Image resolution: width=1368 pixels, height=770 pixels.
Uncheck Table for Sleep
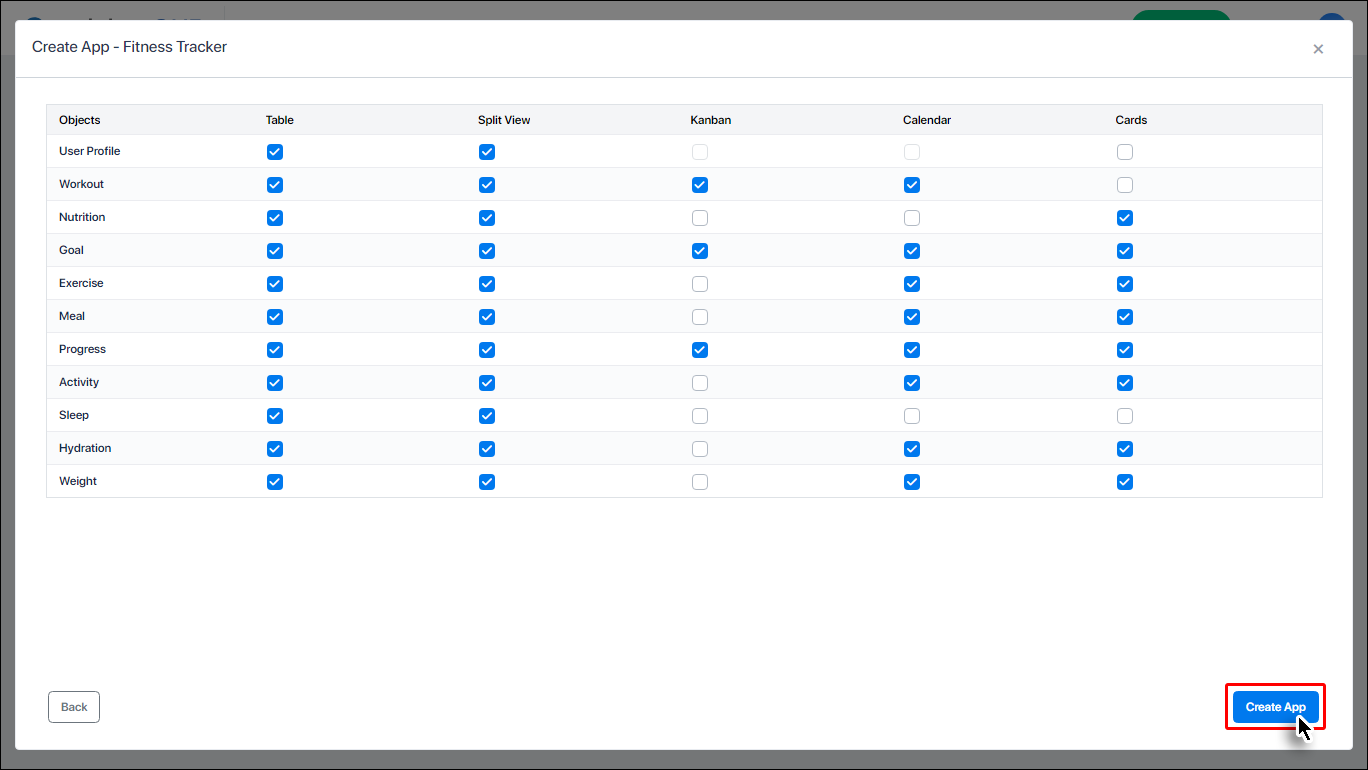point(275,416)
